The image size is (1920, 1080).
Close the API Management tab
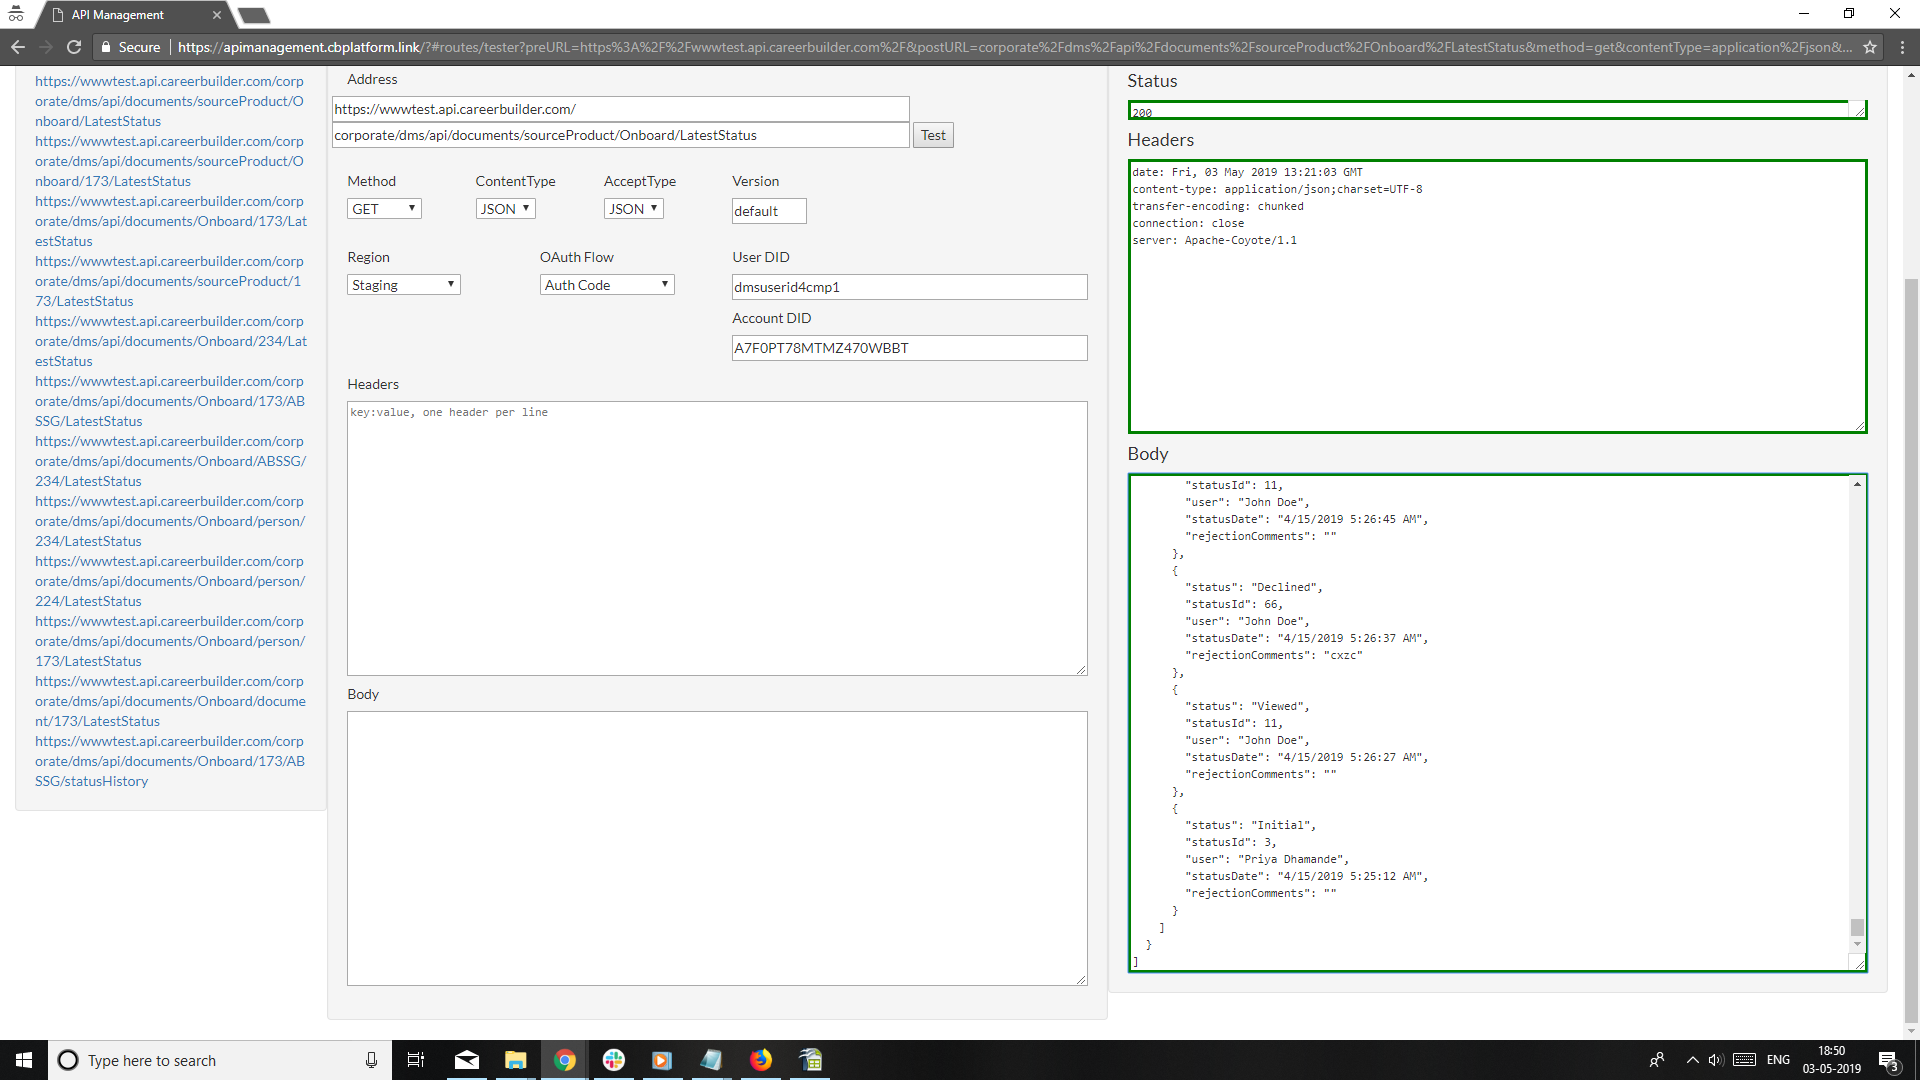[217, 15]
